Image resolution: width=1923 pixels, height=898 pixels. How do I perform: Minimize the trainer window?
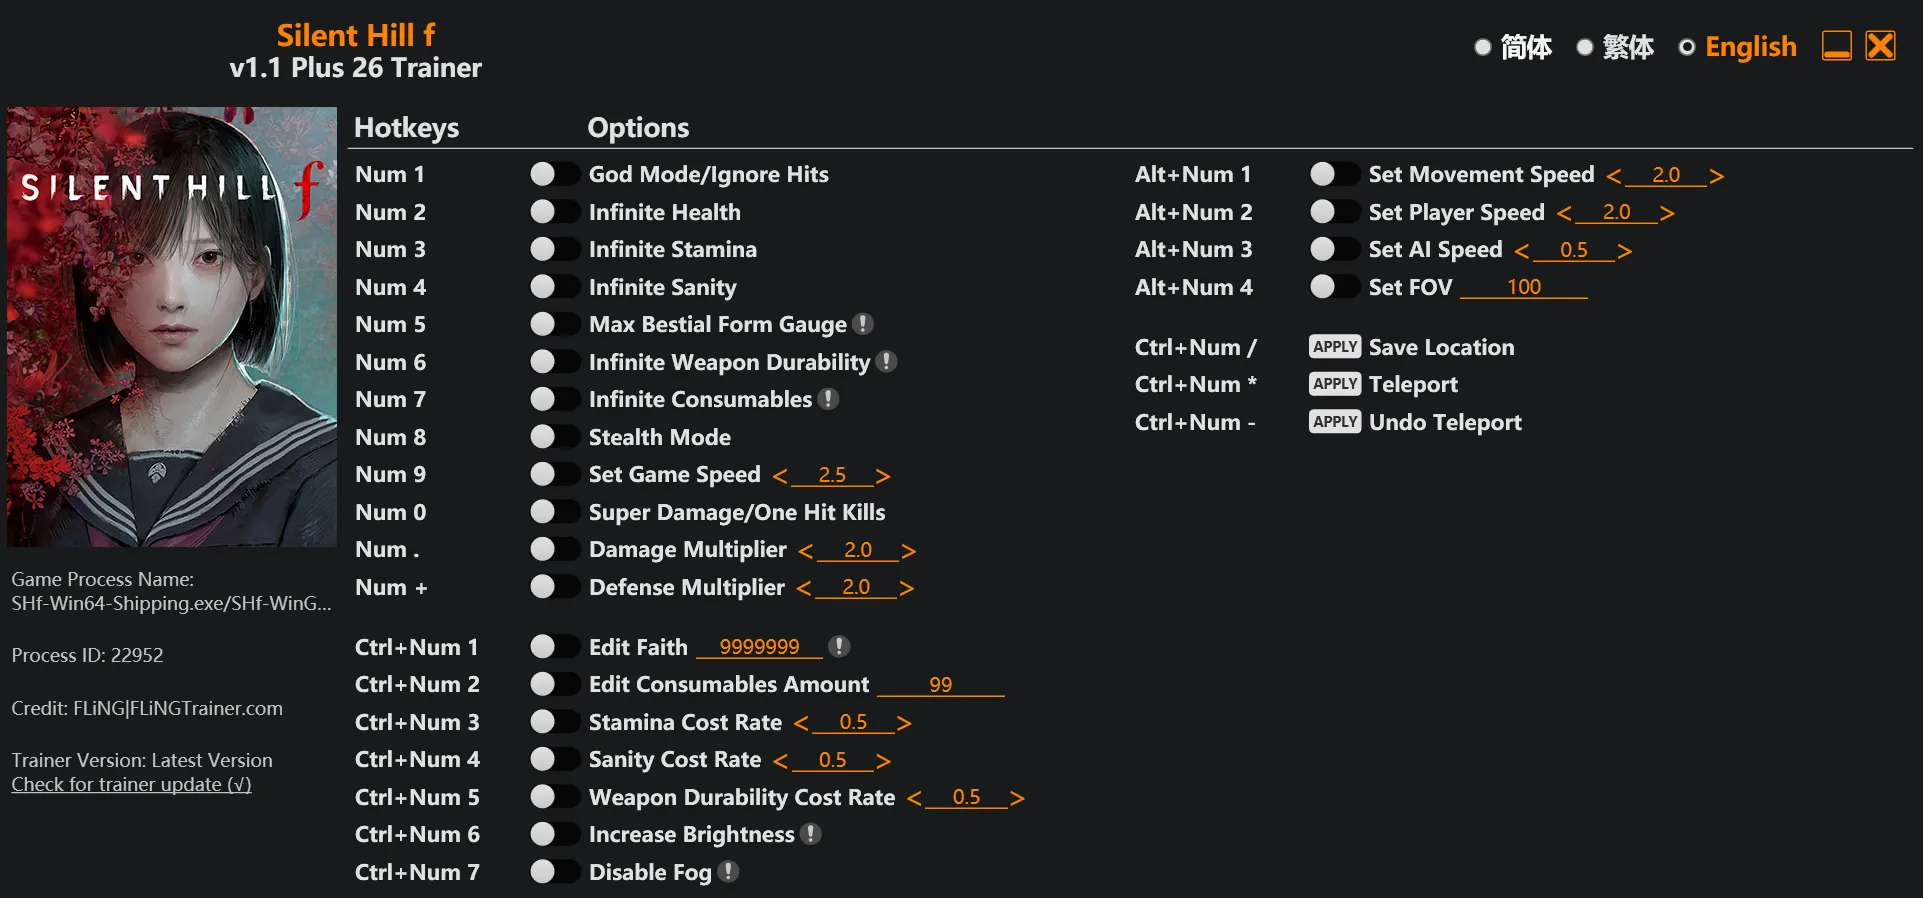tap(1836, 46)
